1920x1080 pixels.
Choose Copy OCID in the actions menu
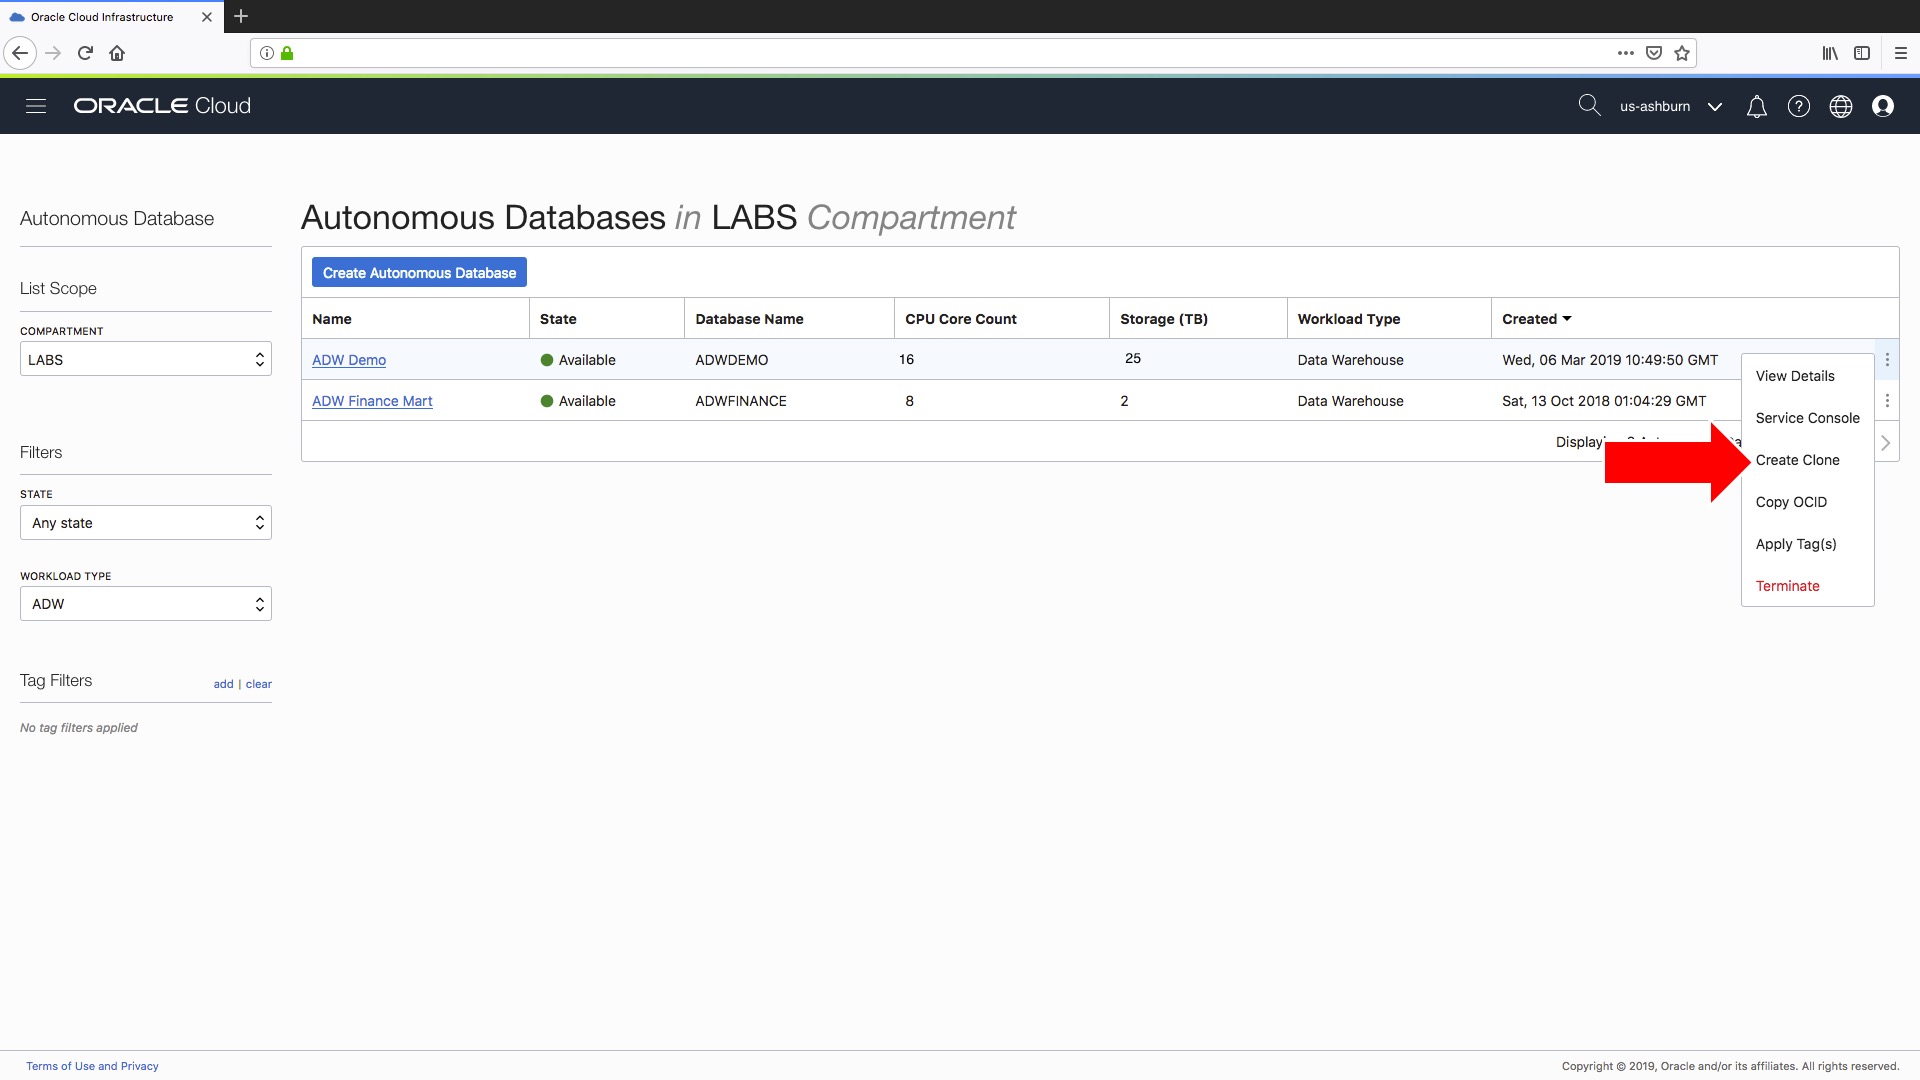click(x=1791, y=502)
